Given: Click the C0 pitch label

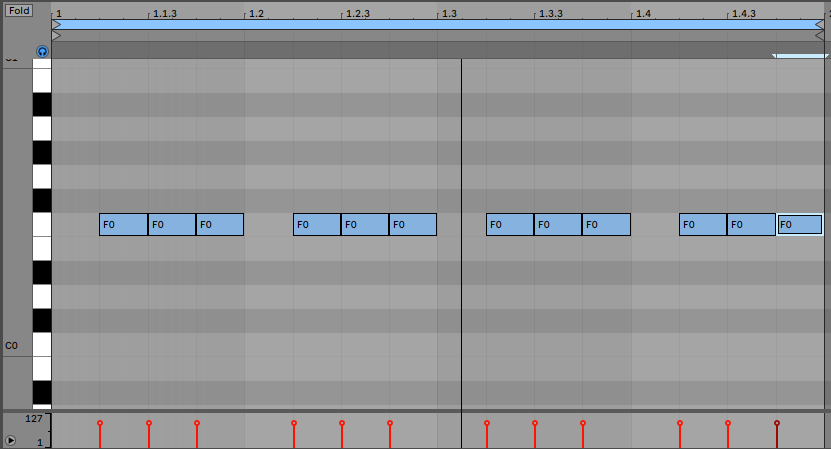Looking at the screenshot, I should 11,346.
